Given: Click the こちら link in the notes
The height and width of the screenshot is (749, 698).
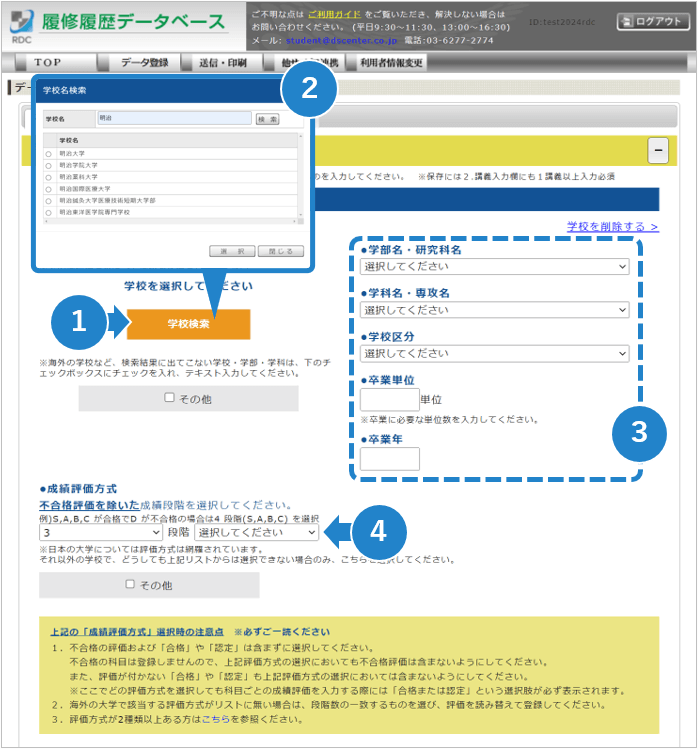Looking at the screenshot, I should [216, 719].
